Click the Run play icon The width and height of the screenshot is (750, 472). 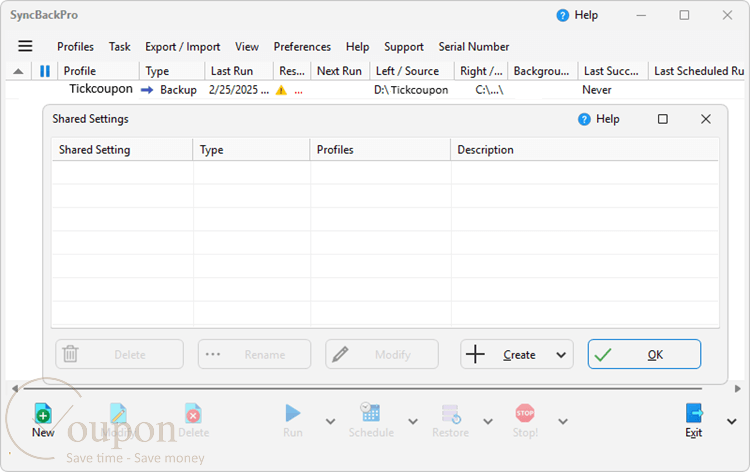point(293,413)
